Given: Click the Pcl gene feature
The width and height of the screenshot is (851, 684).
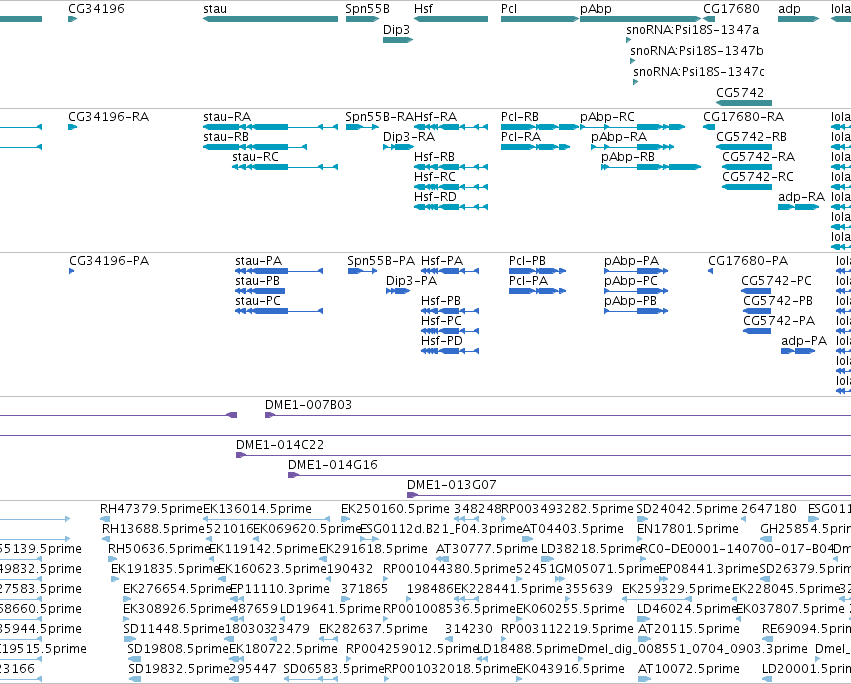Looking at the screenshot, I should [539, 19].
